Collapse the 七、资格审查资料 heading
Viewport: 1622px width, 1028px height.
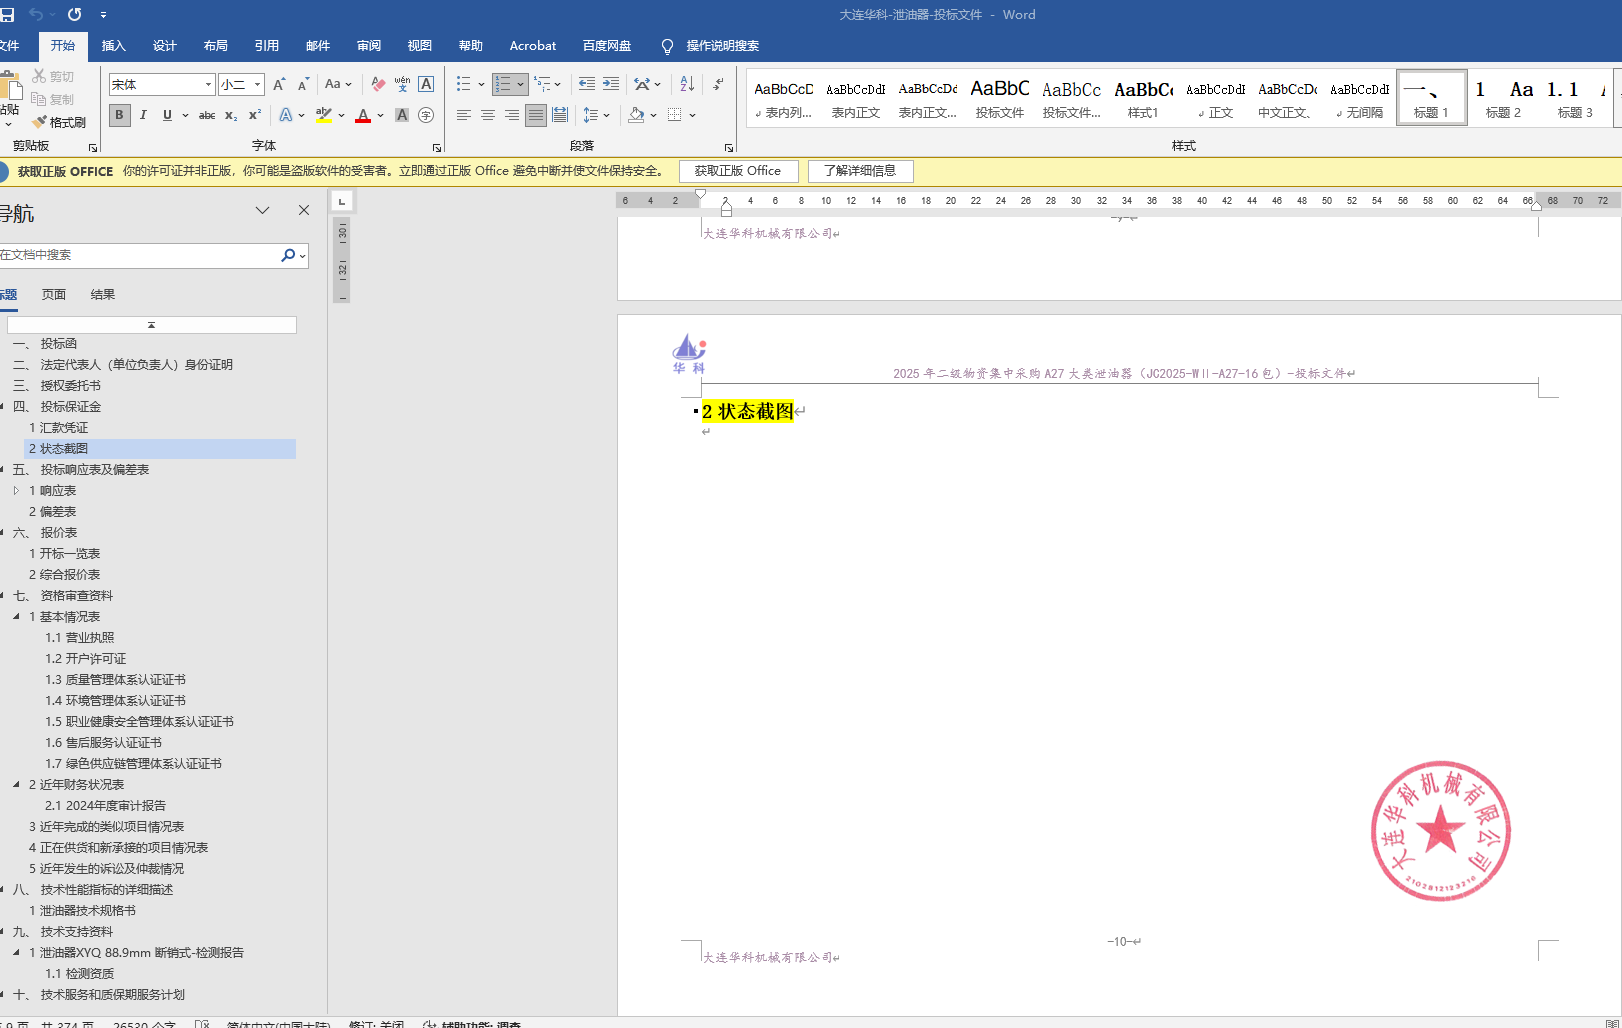point(3,596)
